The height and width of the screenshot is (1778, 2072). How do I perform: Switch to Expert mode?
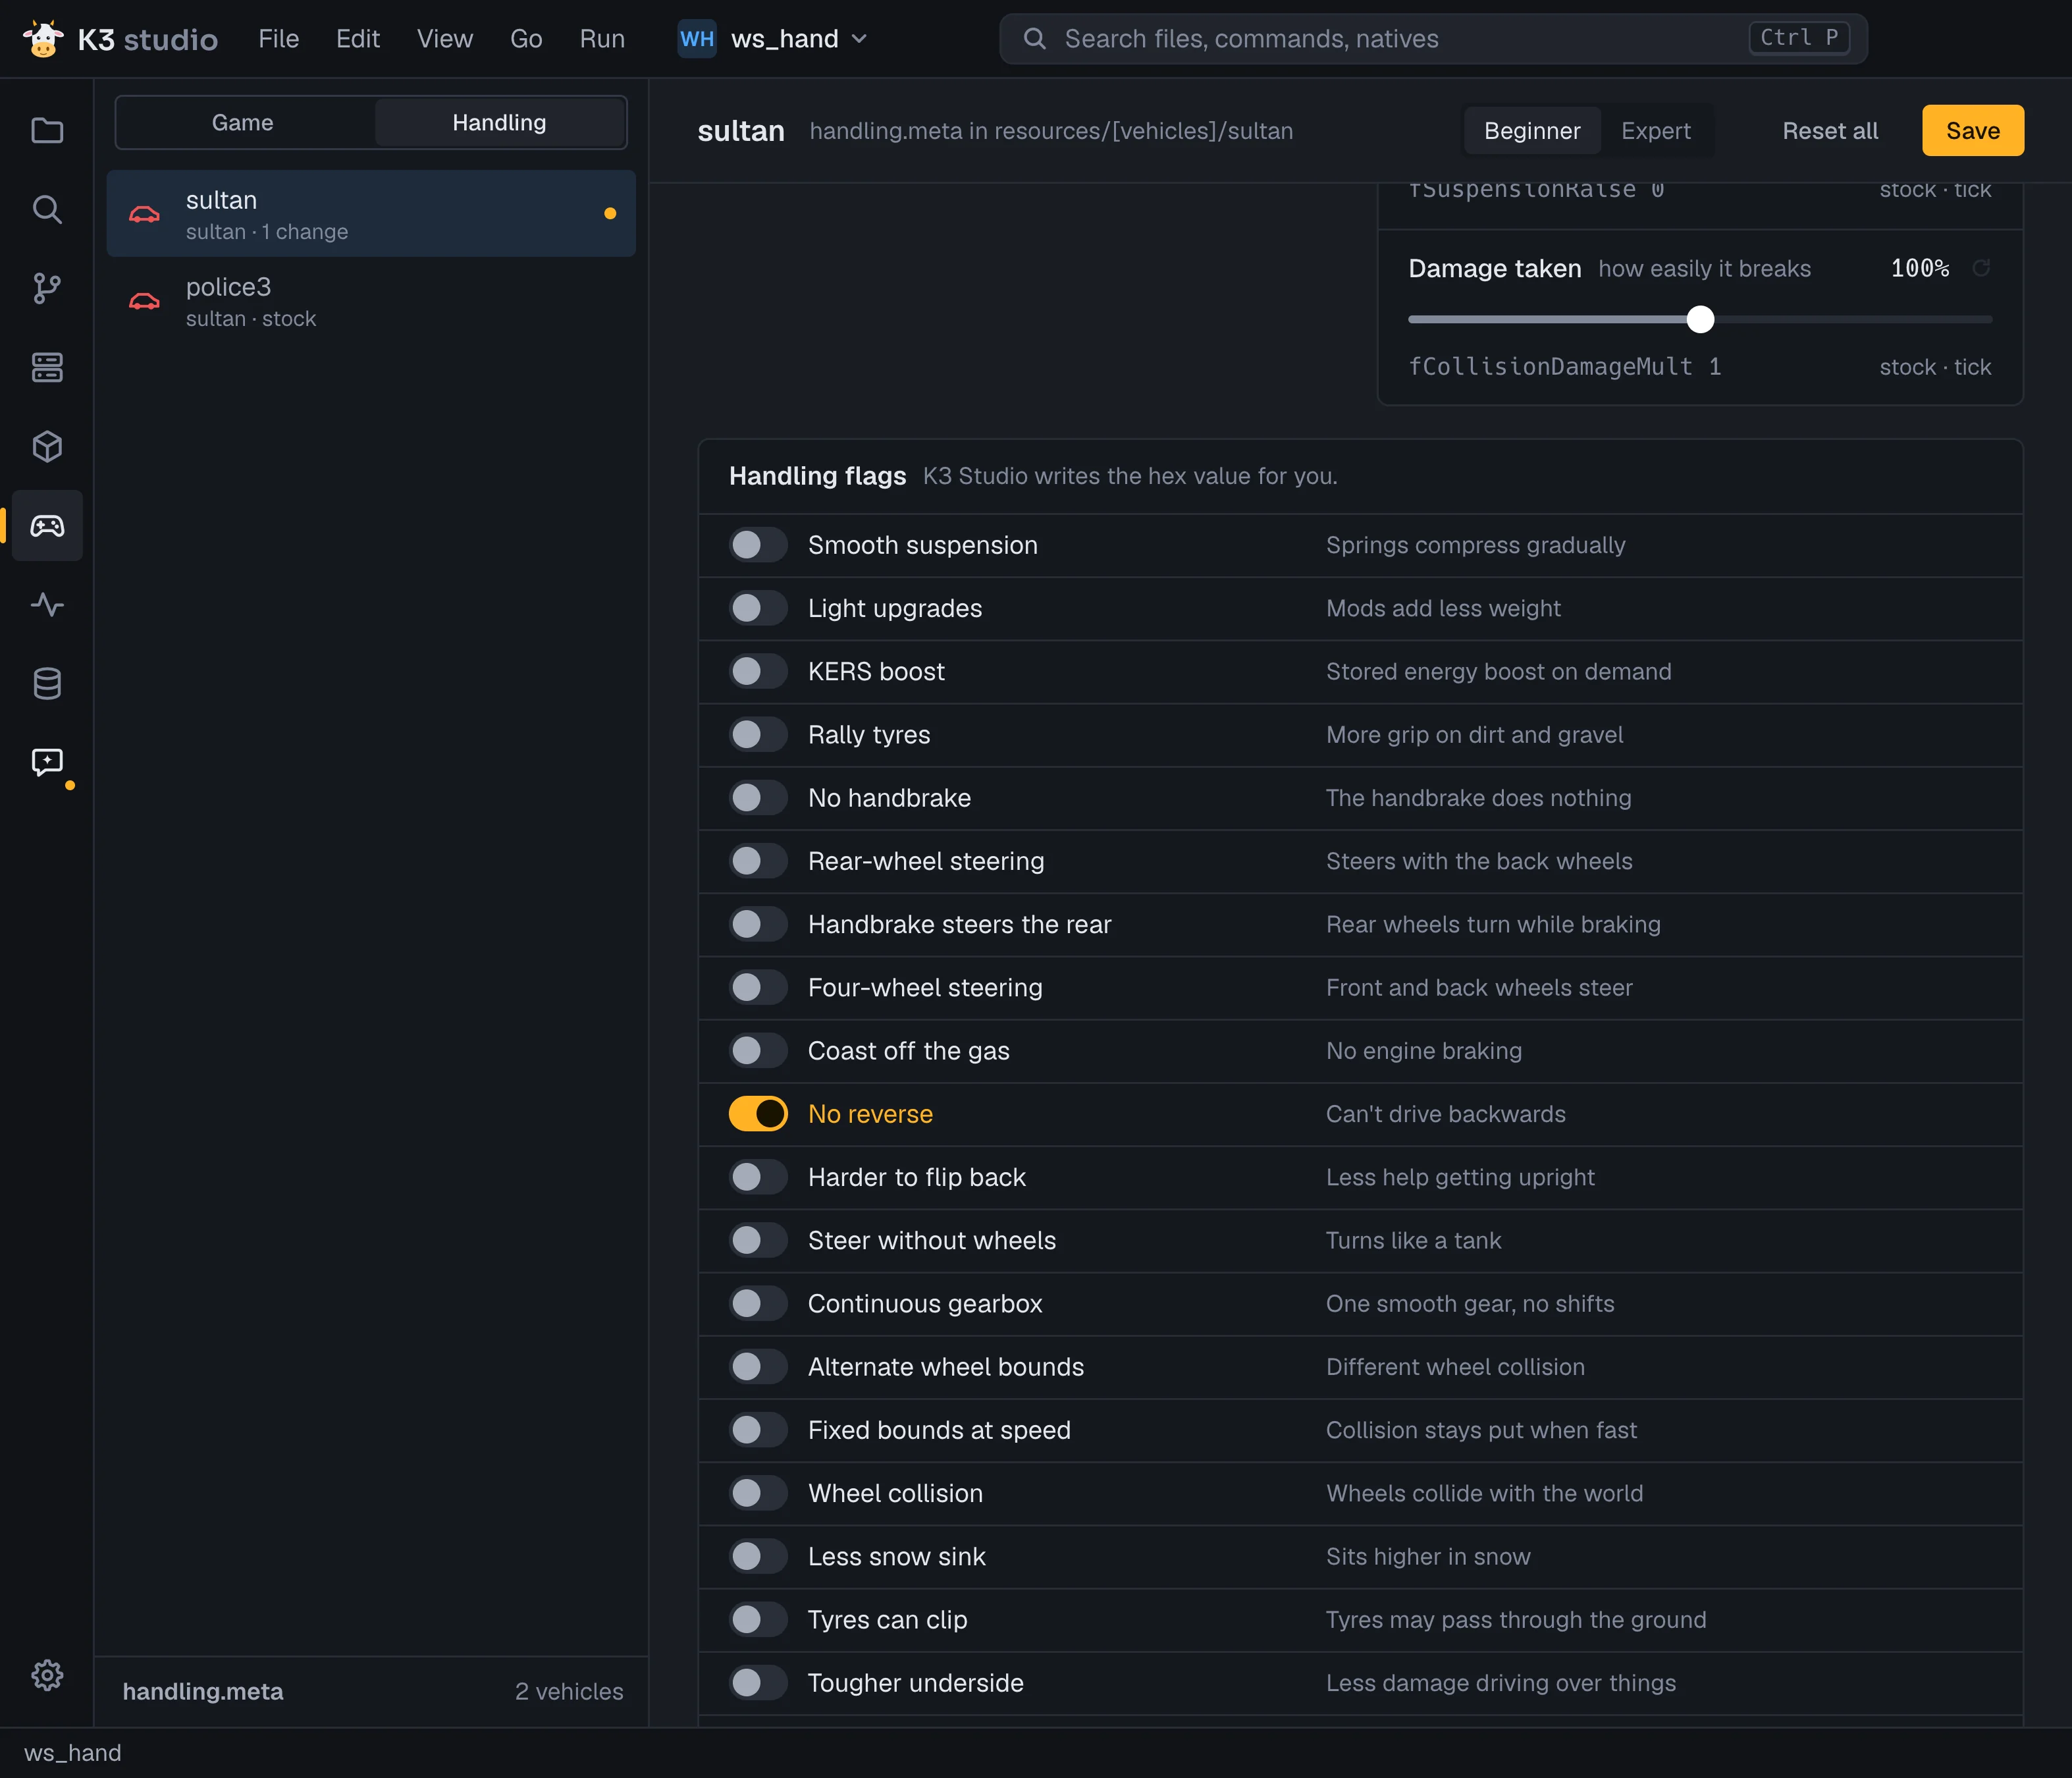click(1655, 131)
